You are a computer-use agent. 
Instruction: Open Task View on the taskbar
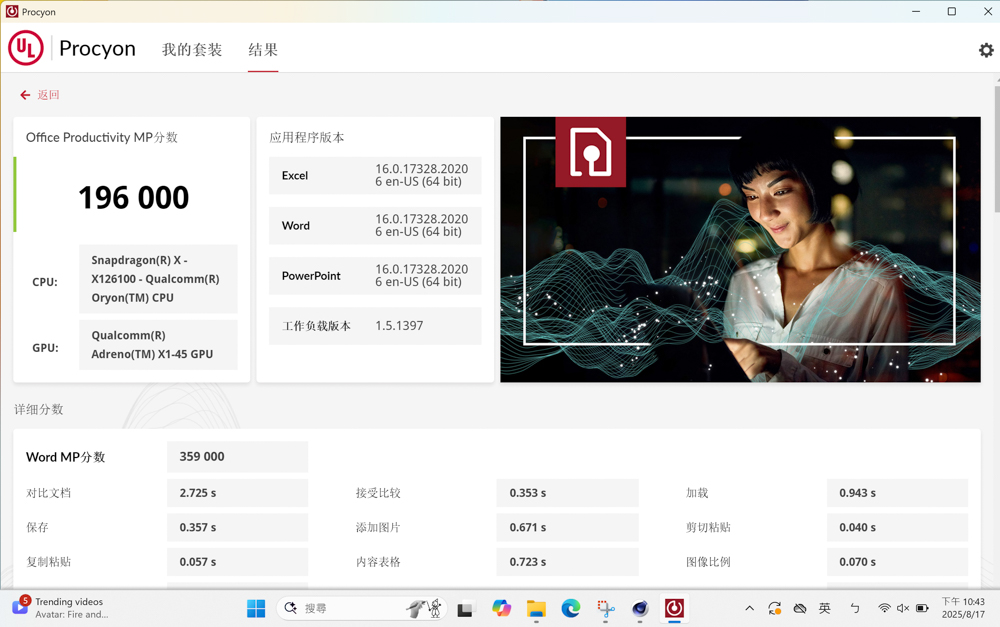click(x=465, y=609)
